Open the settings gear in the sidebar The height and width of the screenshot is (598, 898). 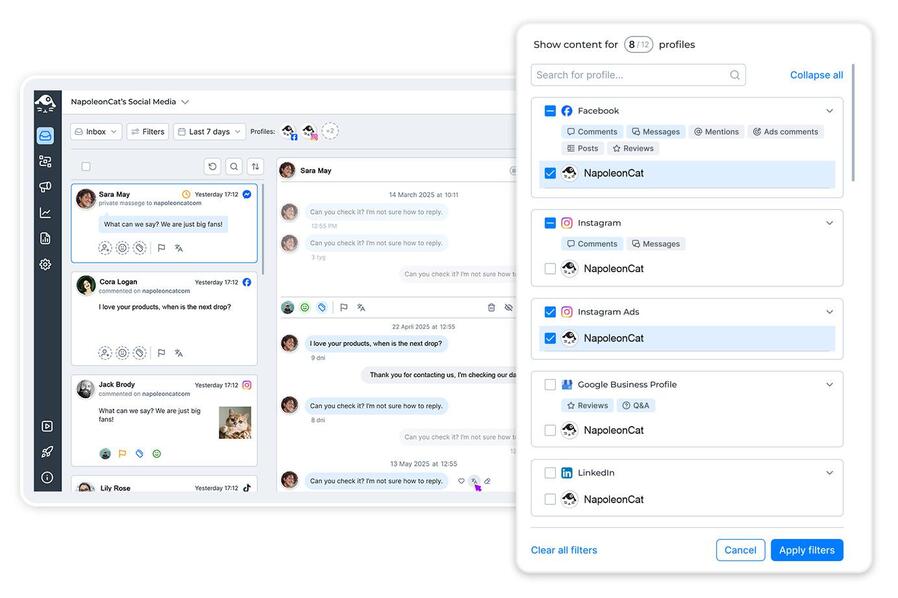pyautogui.click(x=45, y=265)
